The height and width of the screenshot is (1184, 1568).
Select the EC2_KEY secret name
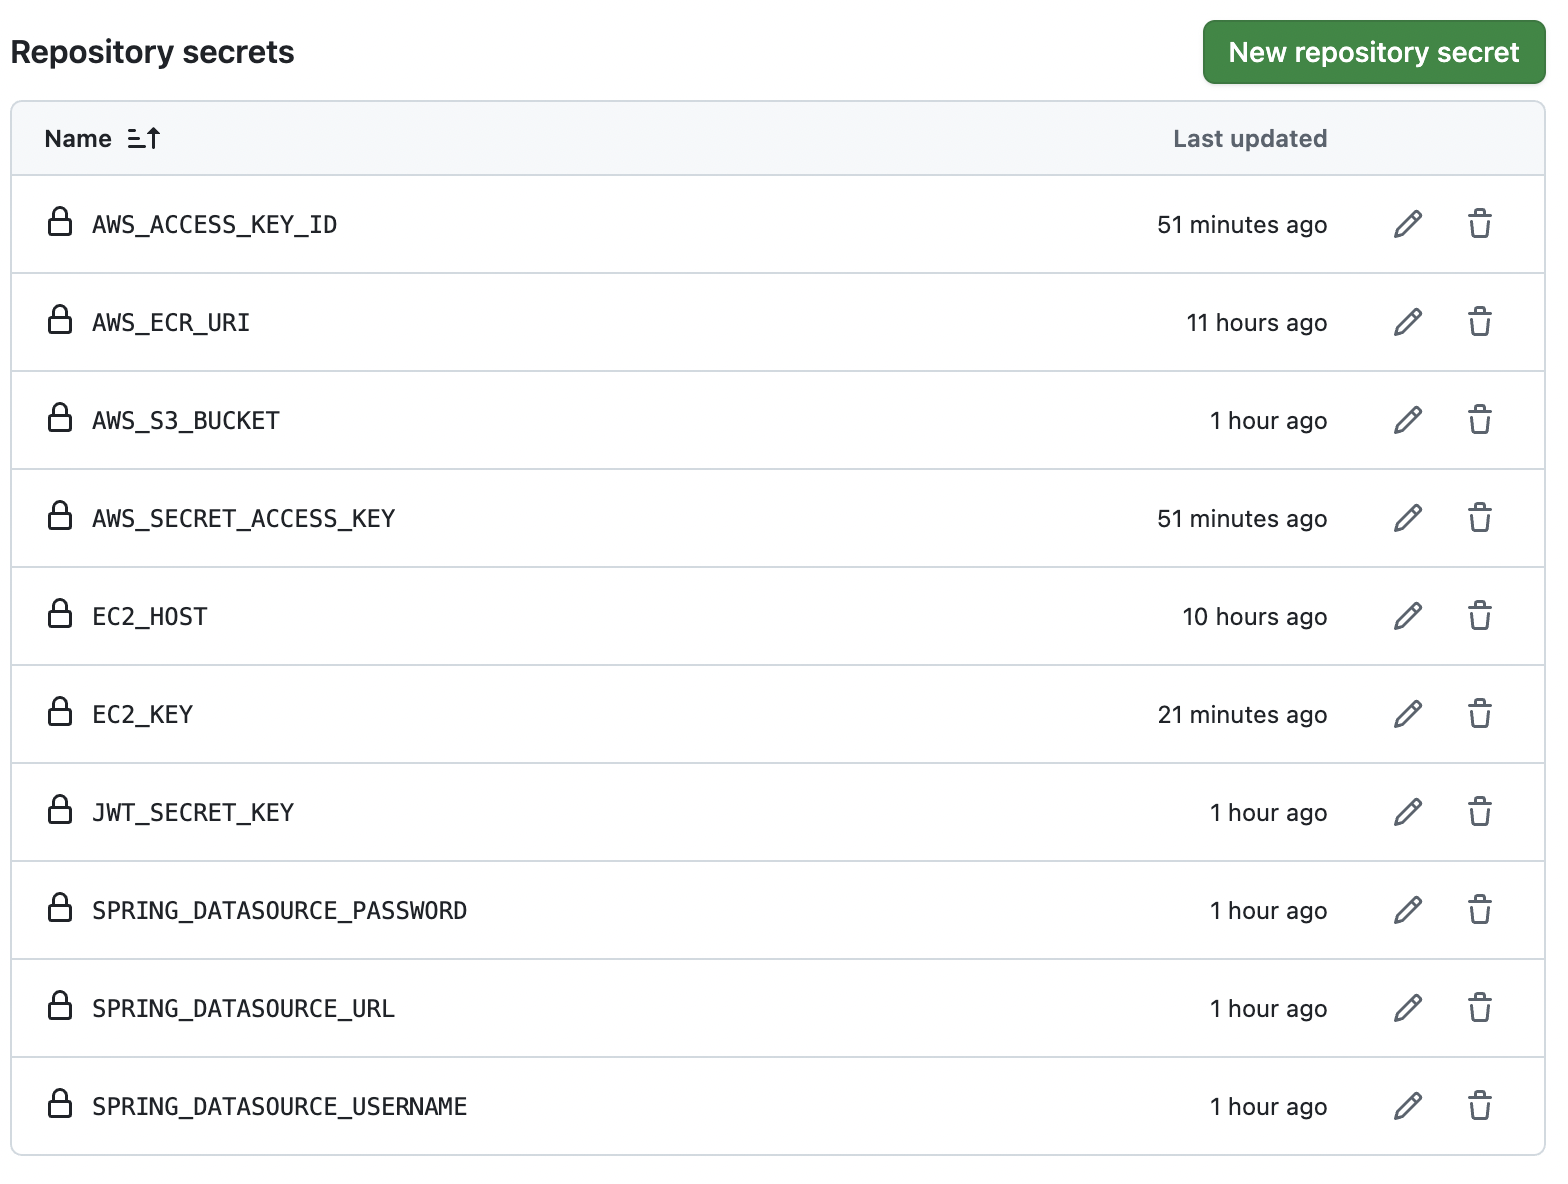[x=143, y=715]
